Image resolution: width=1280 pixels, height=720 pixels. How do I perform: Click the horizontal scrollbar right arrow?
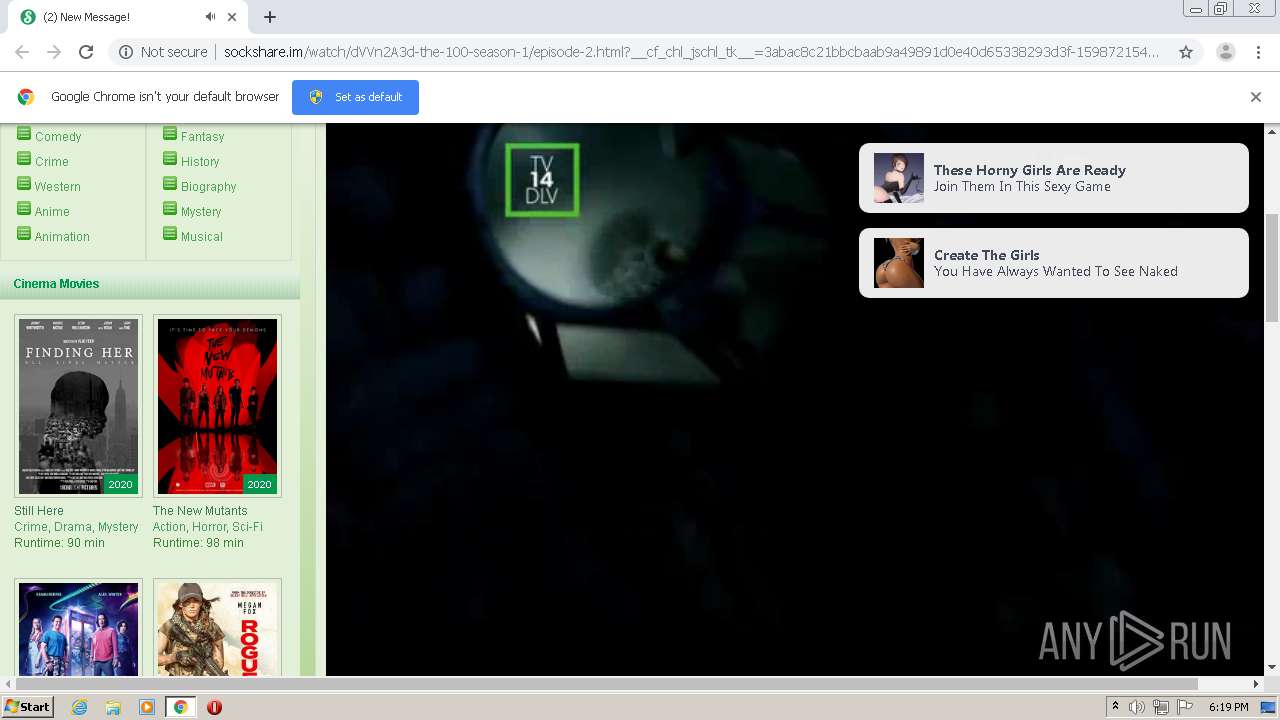point(1256,684)
